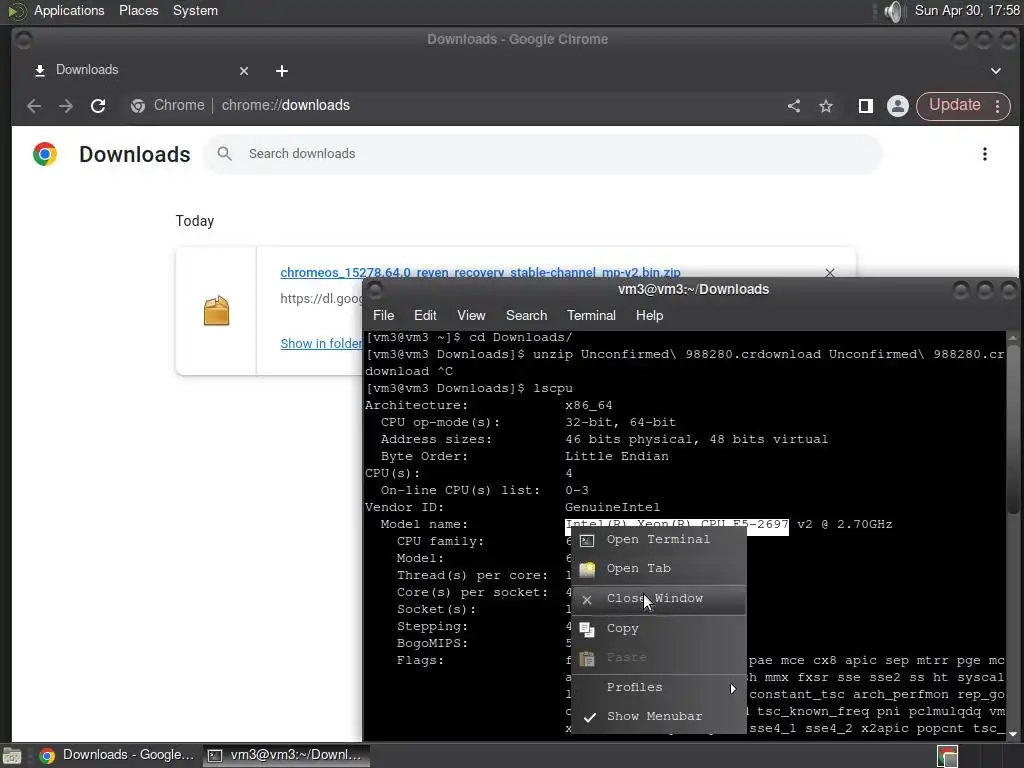Choose Open Tab in context menu
This screenshot has width=1024, height=768.
pyautogui.click(x=659, y=569)
